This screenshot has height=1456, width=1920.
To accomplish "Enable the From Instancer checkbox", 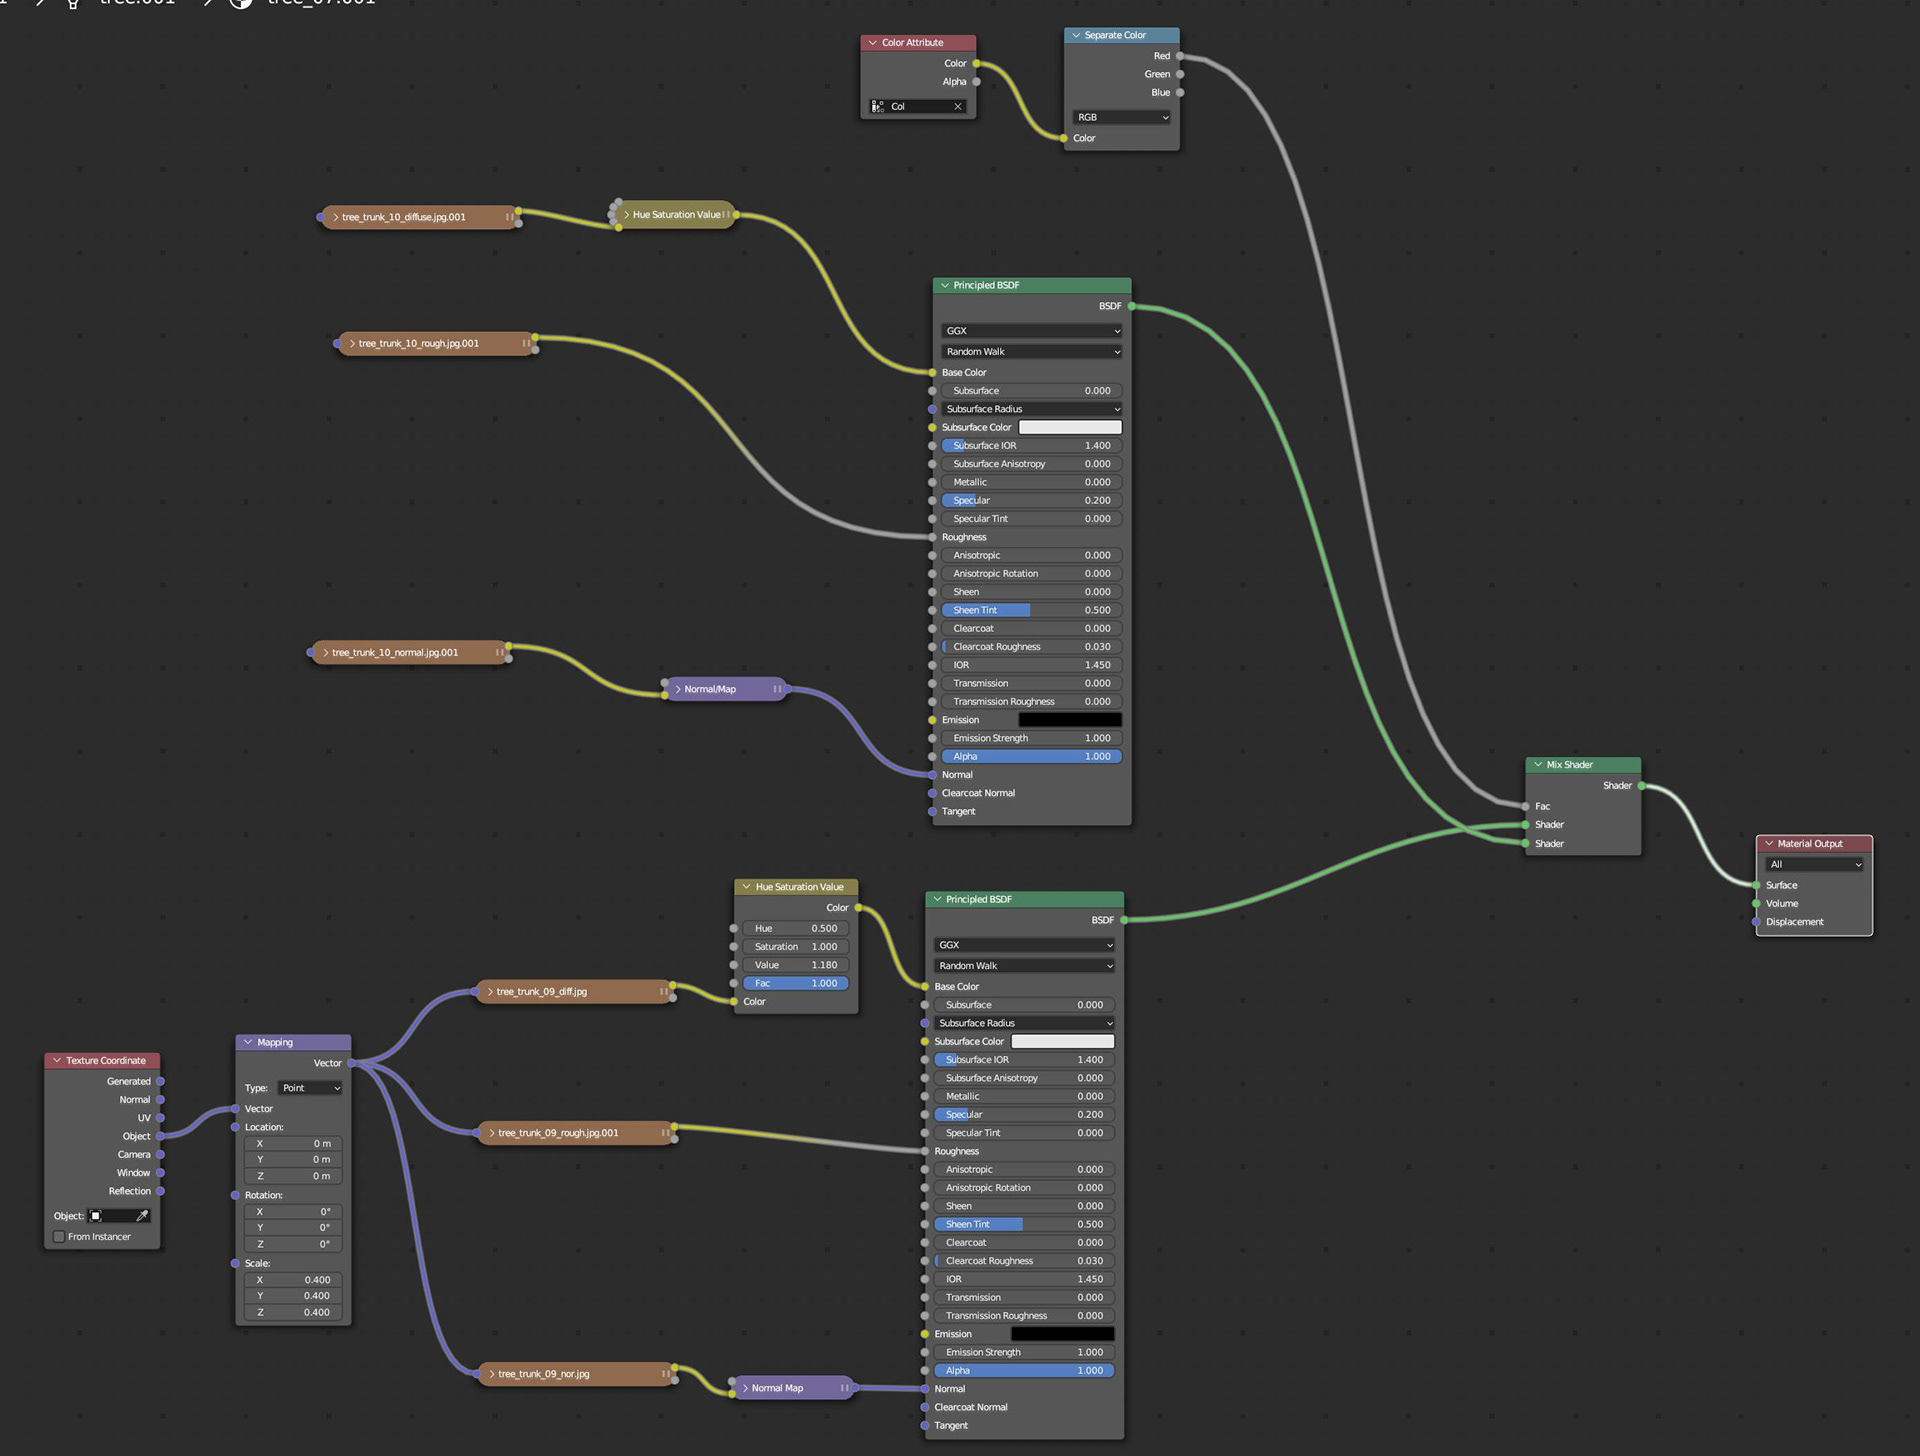I will [x=59, y=1237].
